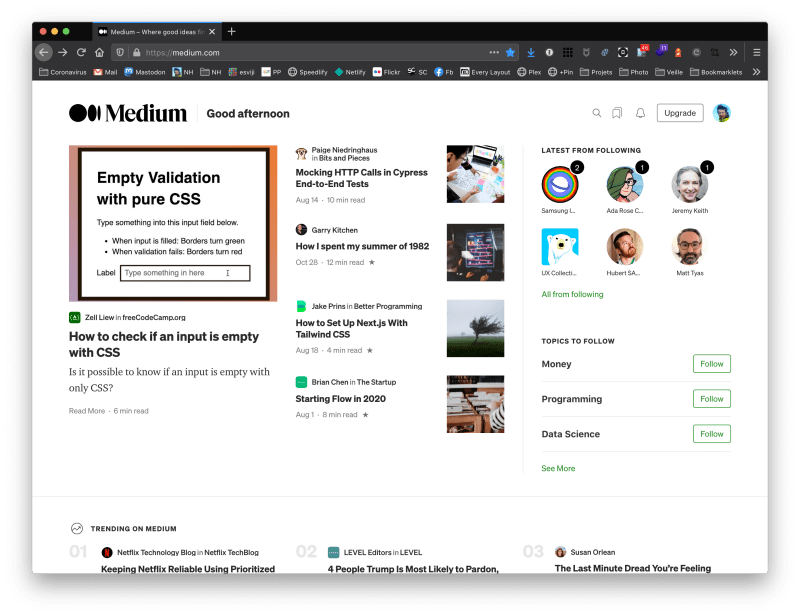The image size is (800, 616).
Task: Follow the Data Science topic
Action: (712, 434)
